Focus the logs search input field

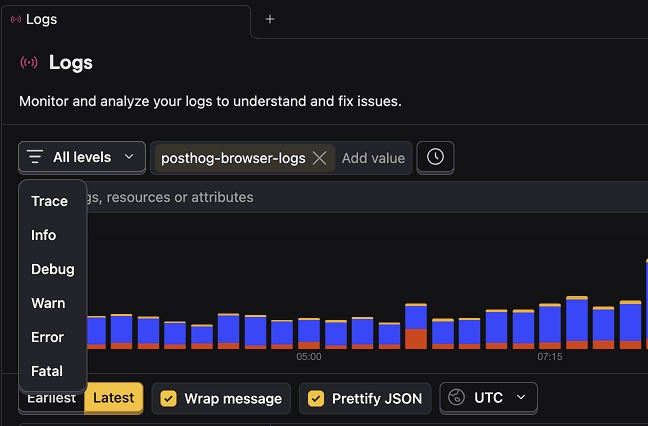(x=333, y=197)
